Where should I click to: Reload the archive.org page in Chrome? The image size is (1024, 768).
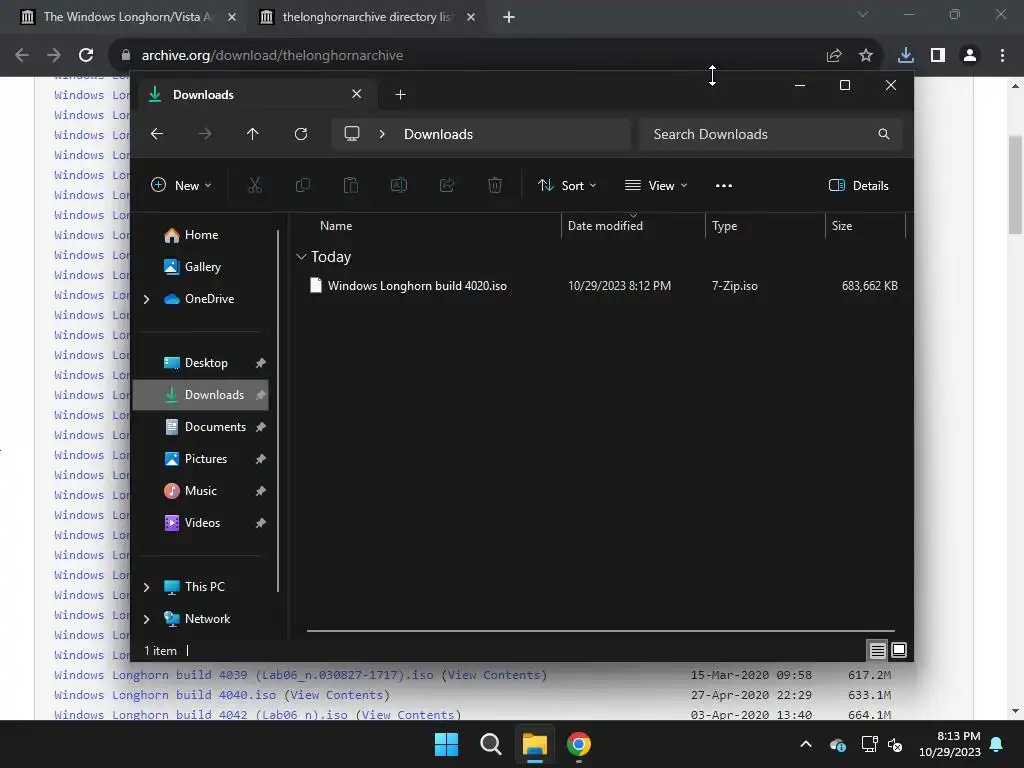pos(86,56)
